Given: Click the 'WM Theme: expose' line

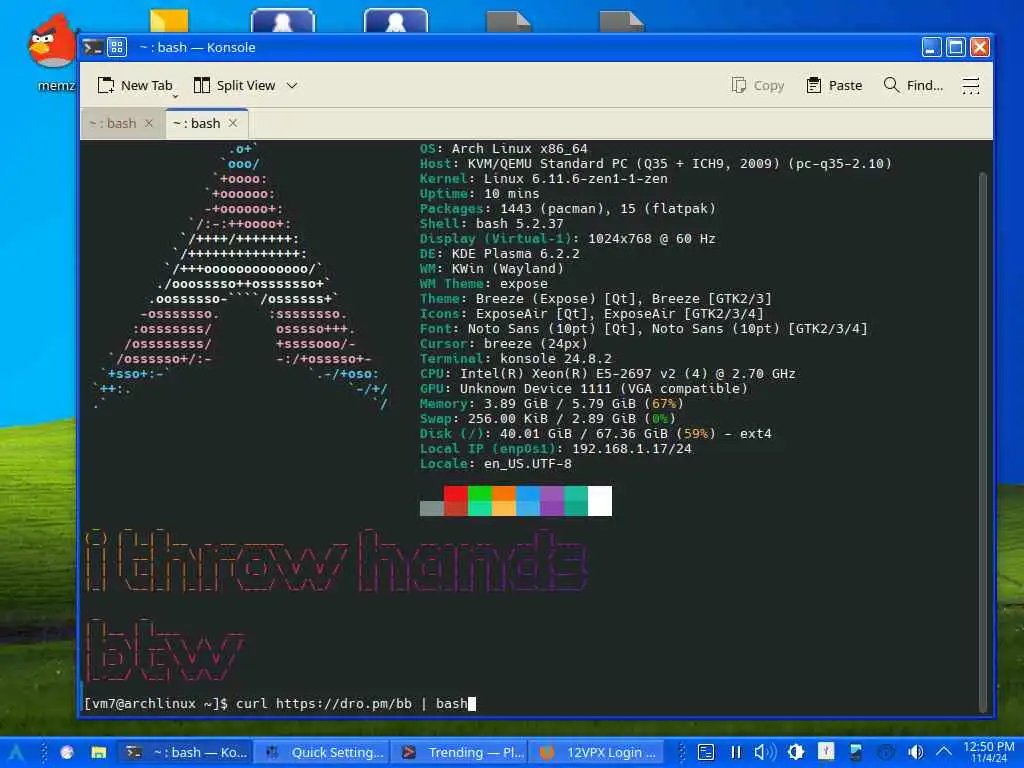Looking at the screenshot, I should coord(483,283).
